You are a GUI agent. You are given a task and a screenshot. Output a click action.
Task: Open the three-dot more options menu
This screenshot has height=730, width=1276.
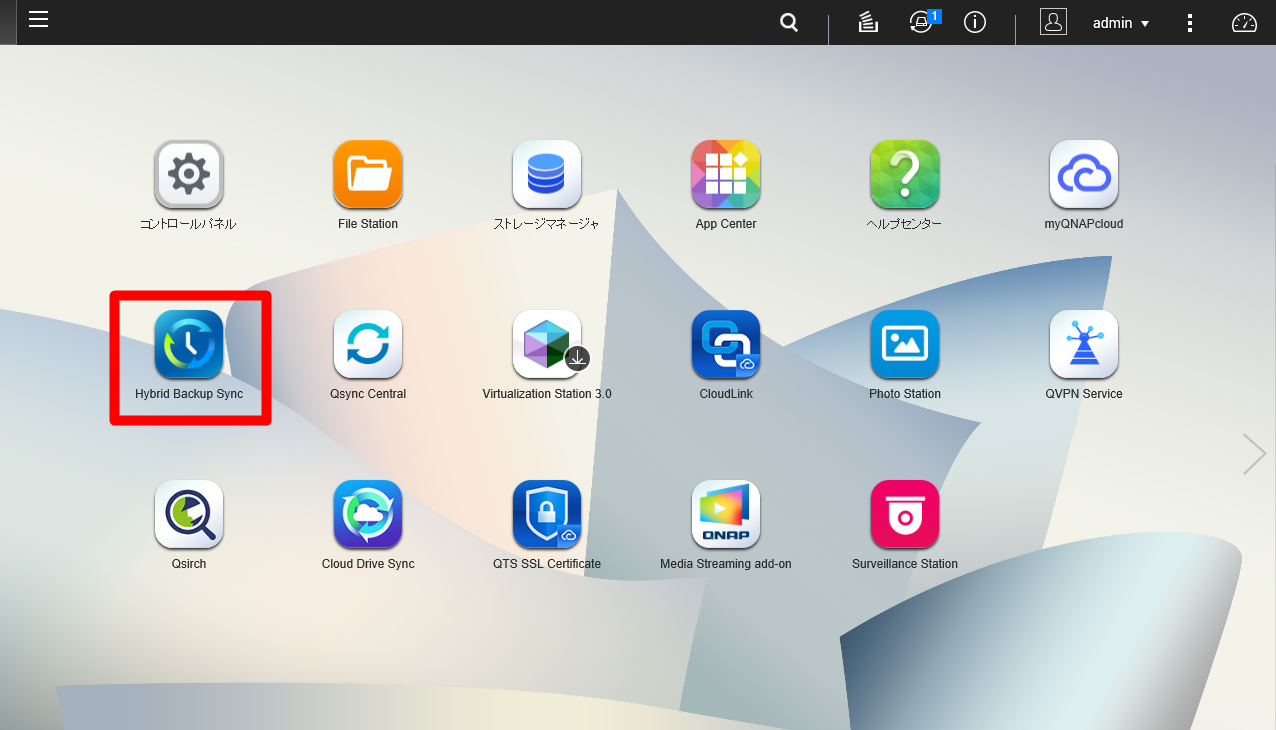(x=1190, y=23)
